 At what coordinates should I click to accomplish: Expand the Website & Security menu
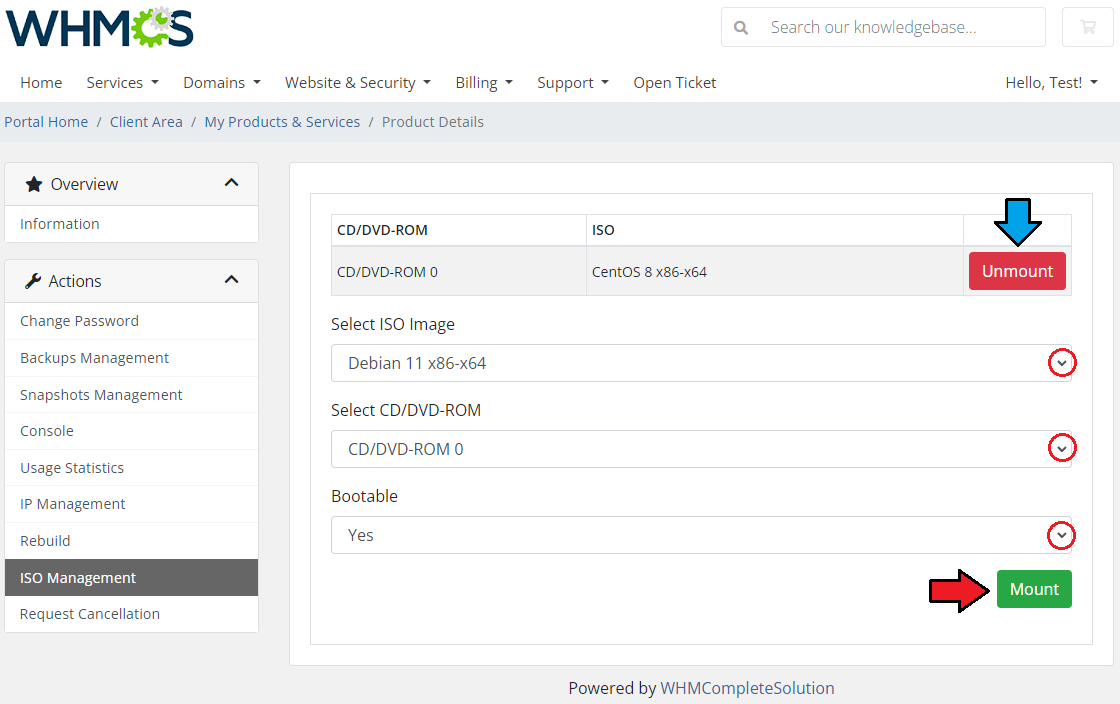point(358,83)
